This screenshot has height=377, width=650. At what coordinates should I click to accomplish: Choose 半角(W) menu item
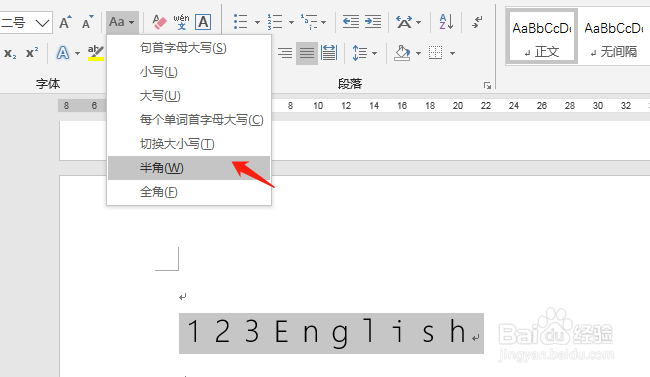pyautogui.click(x=189, y=168)
